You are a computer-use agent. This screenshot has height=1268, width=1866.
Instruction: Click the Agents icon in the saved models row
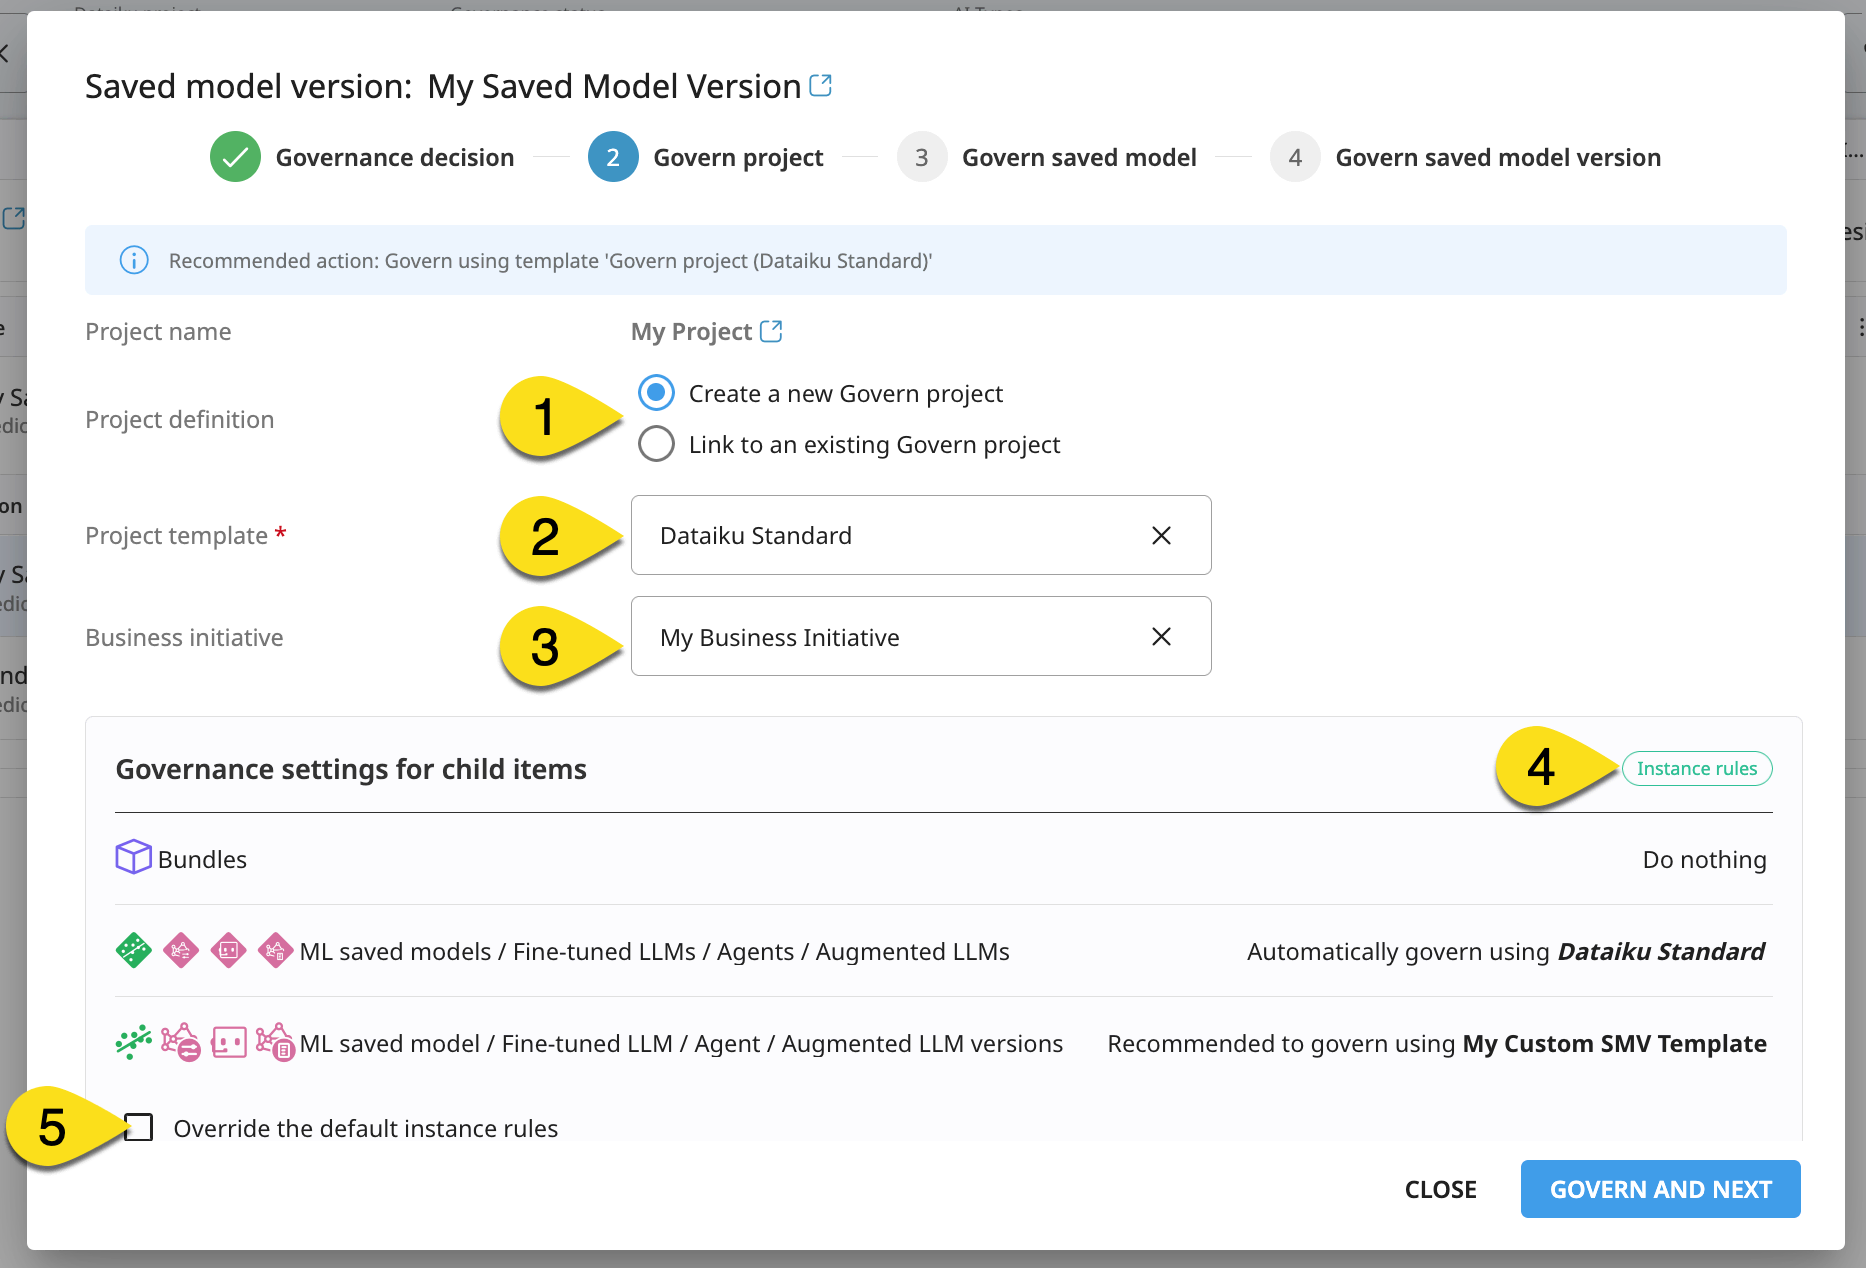click(228, 950)
